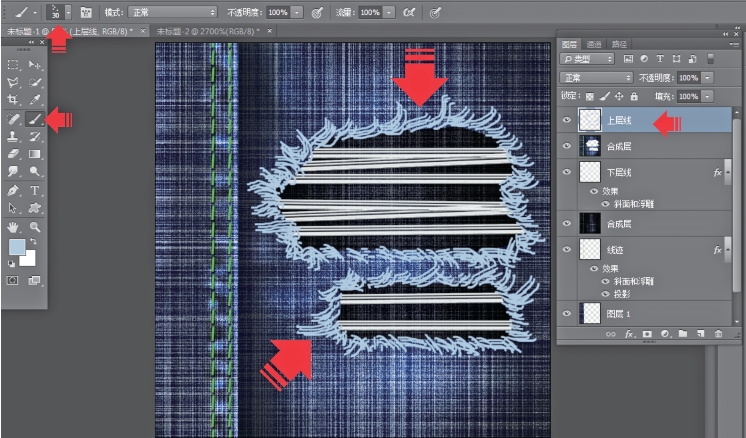The height and width of the screenshot is (438, 746).
Task: Pick the horizontal Type tool
Action: pyautogui.click(x=35, y=190)
